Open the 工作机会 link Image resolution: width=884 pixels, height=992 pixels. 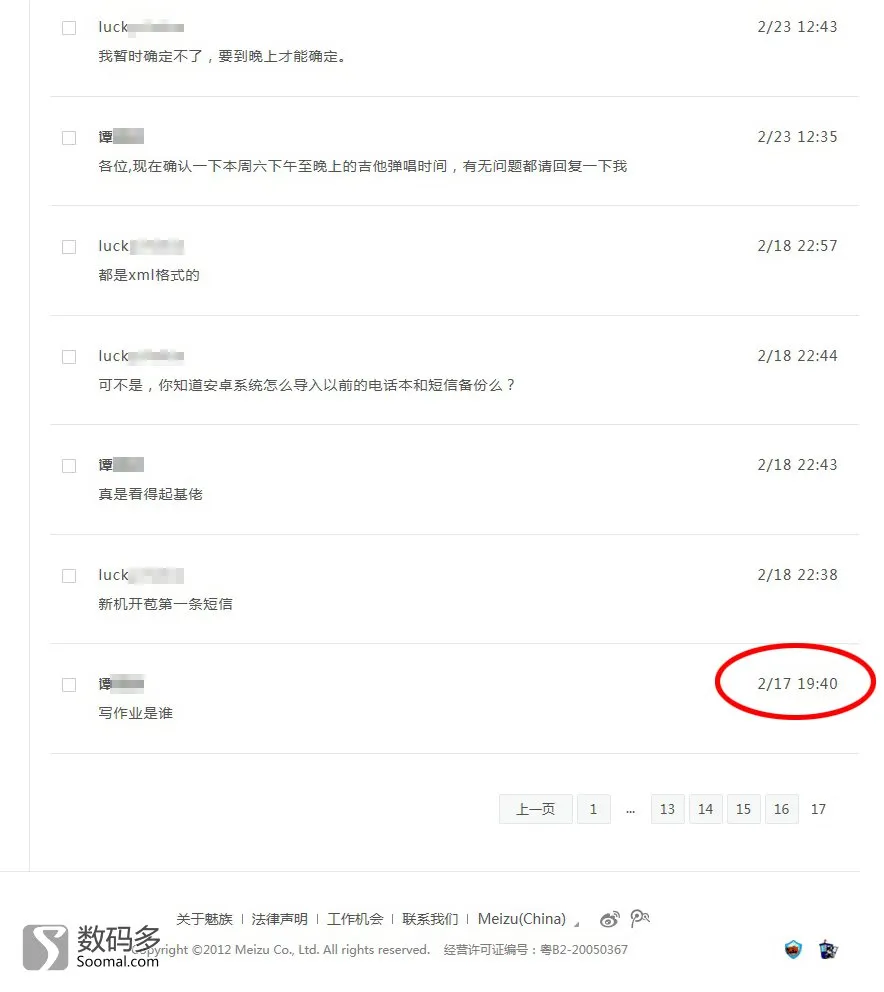click(355, 919)
